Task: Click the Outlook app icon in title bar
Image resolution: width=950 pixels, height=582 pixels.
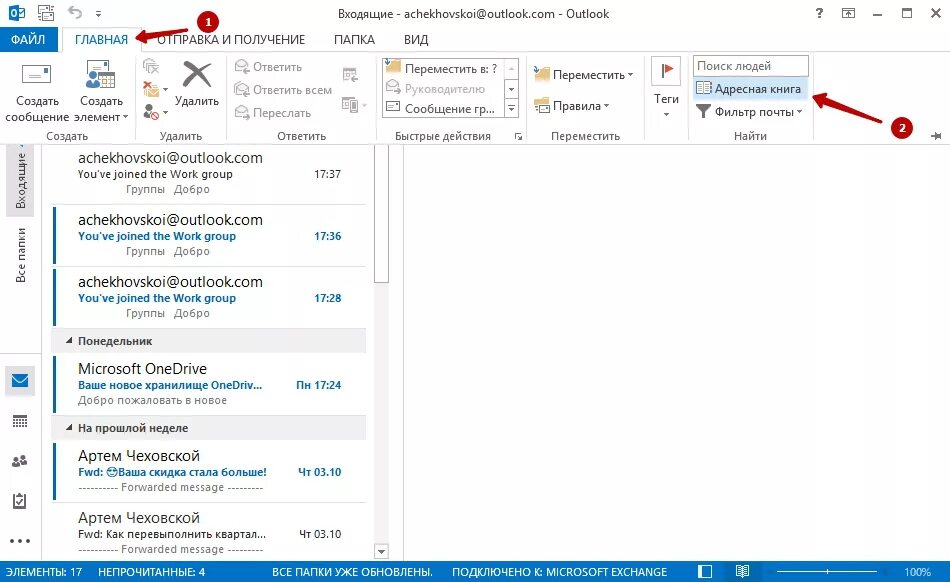Action: [x=16, y=12]
